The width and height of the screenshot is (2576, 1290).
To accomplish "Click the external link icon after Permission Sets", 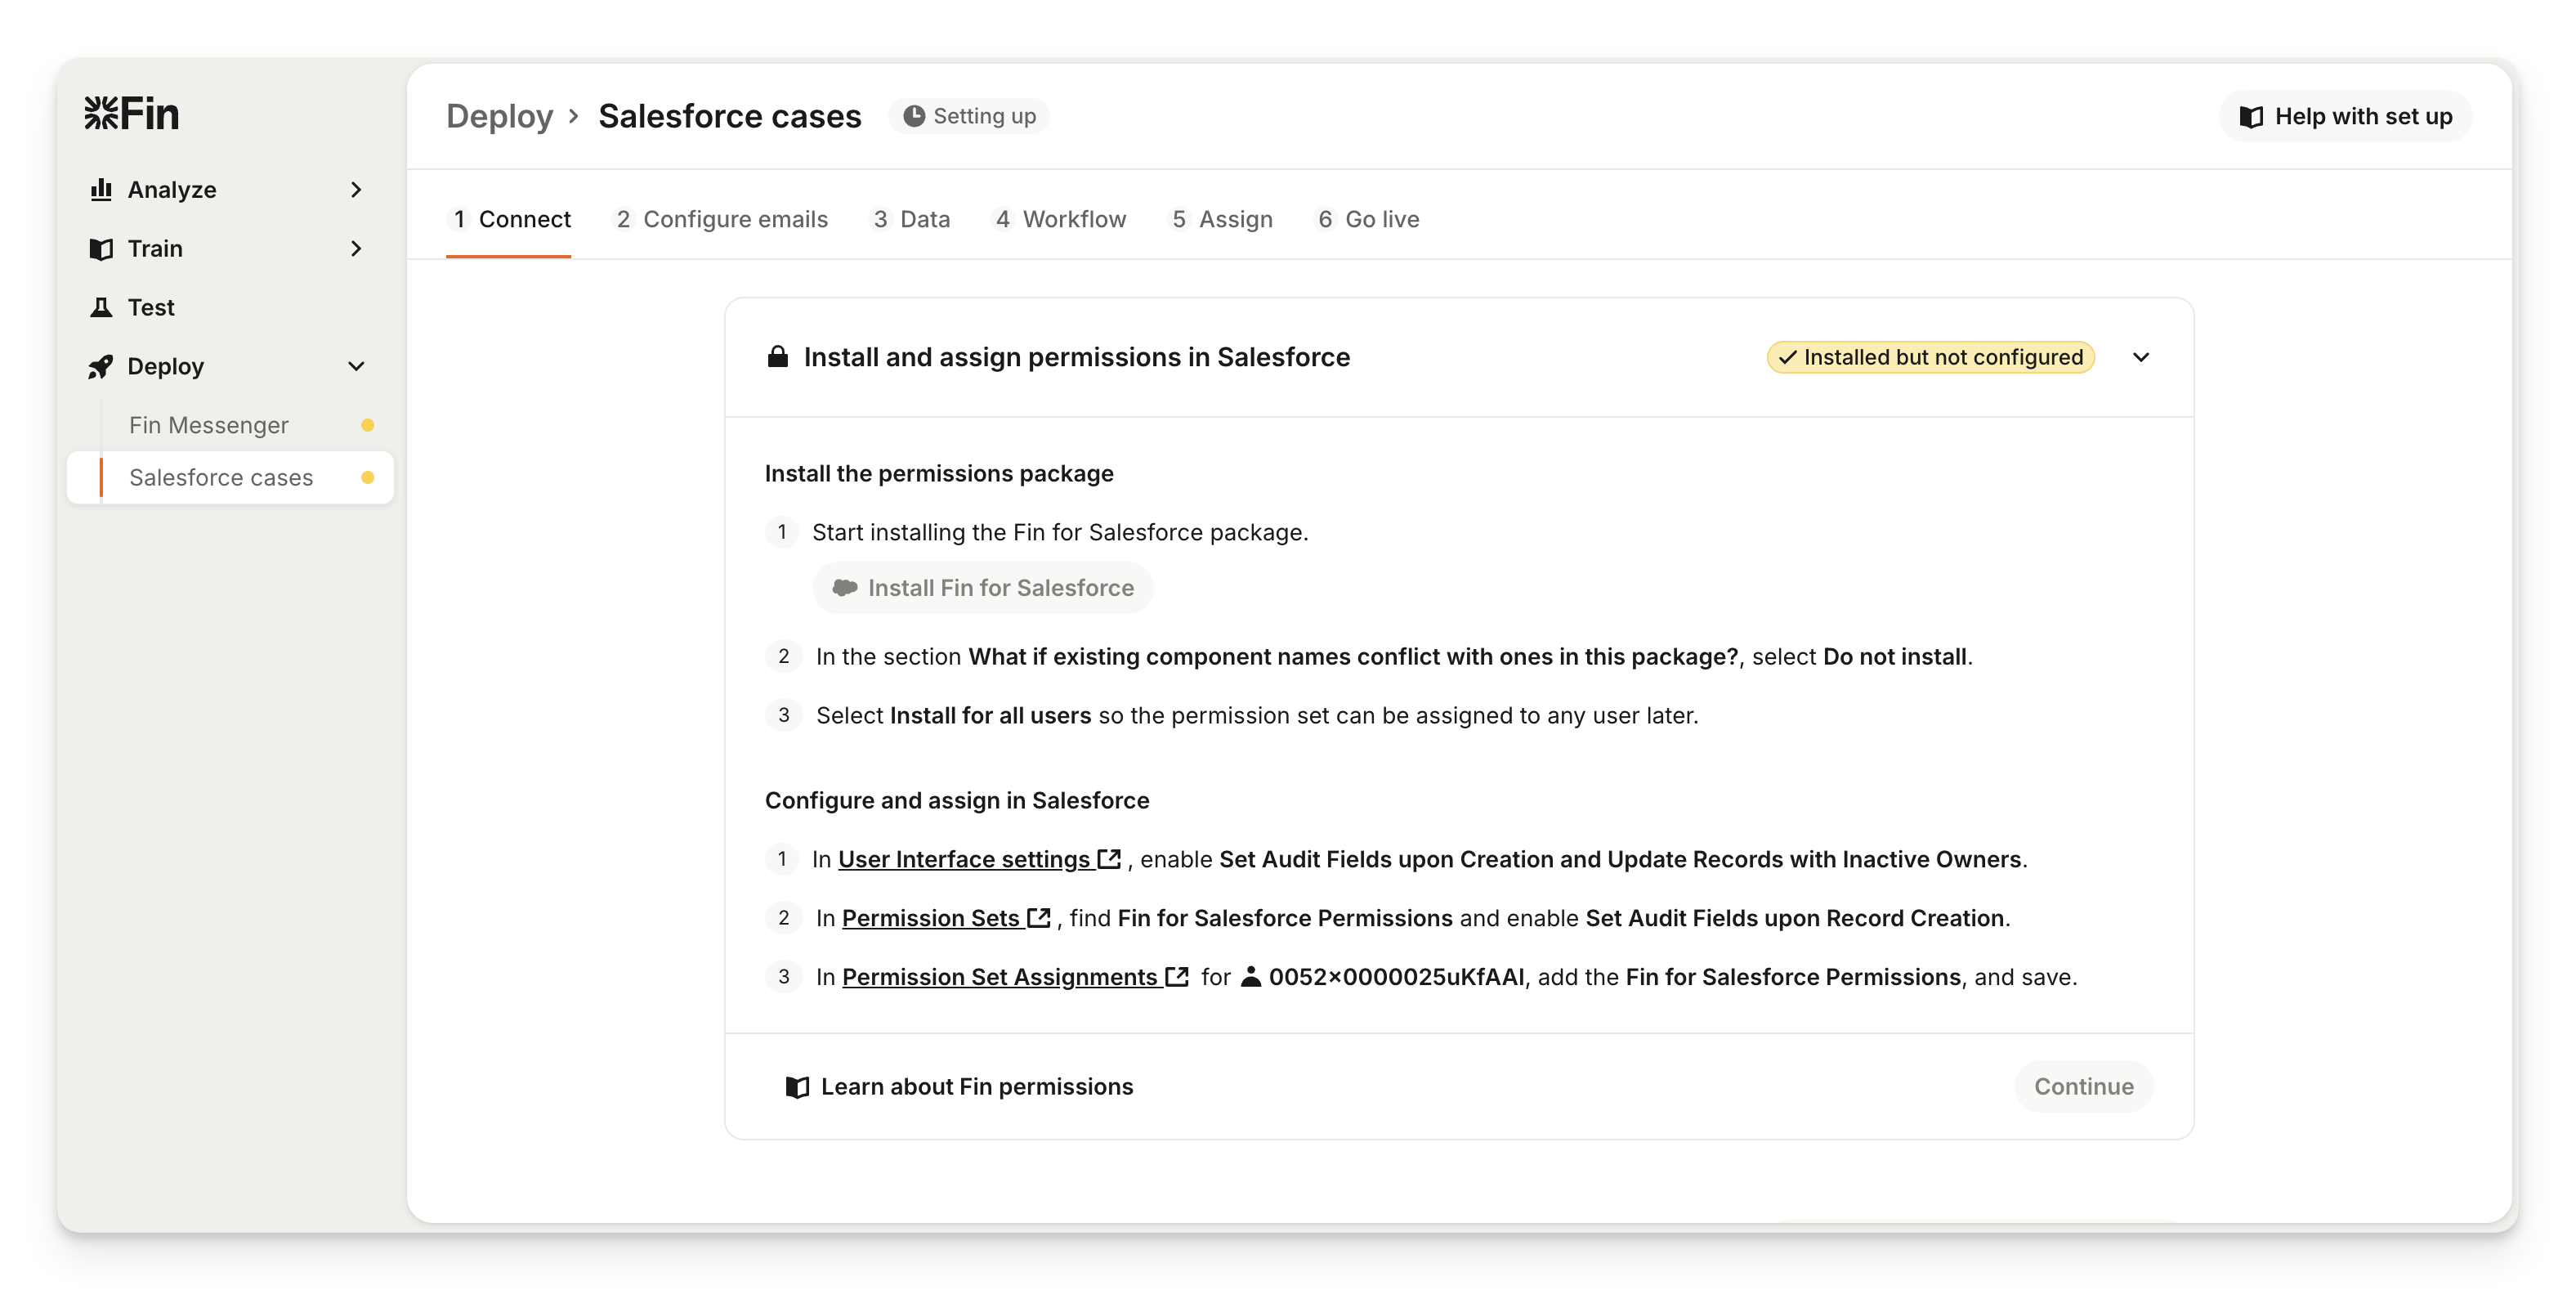I will click(1039, 917).
